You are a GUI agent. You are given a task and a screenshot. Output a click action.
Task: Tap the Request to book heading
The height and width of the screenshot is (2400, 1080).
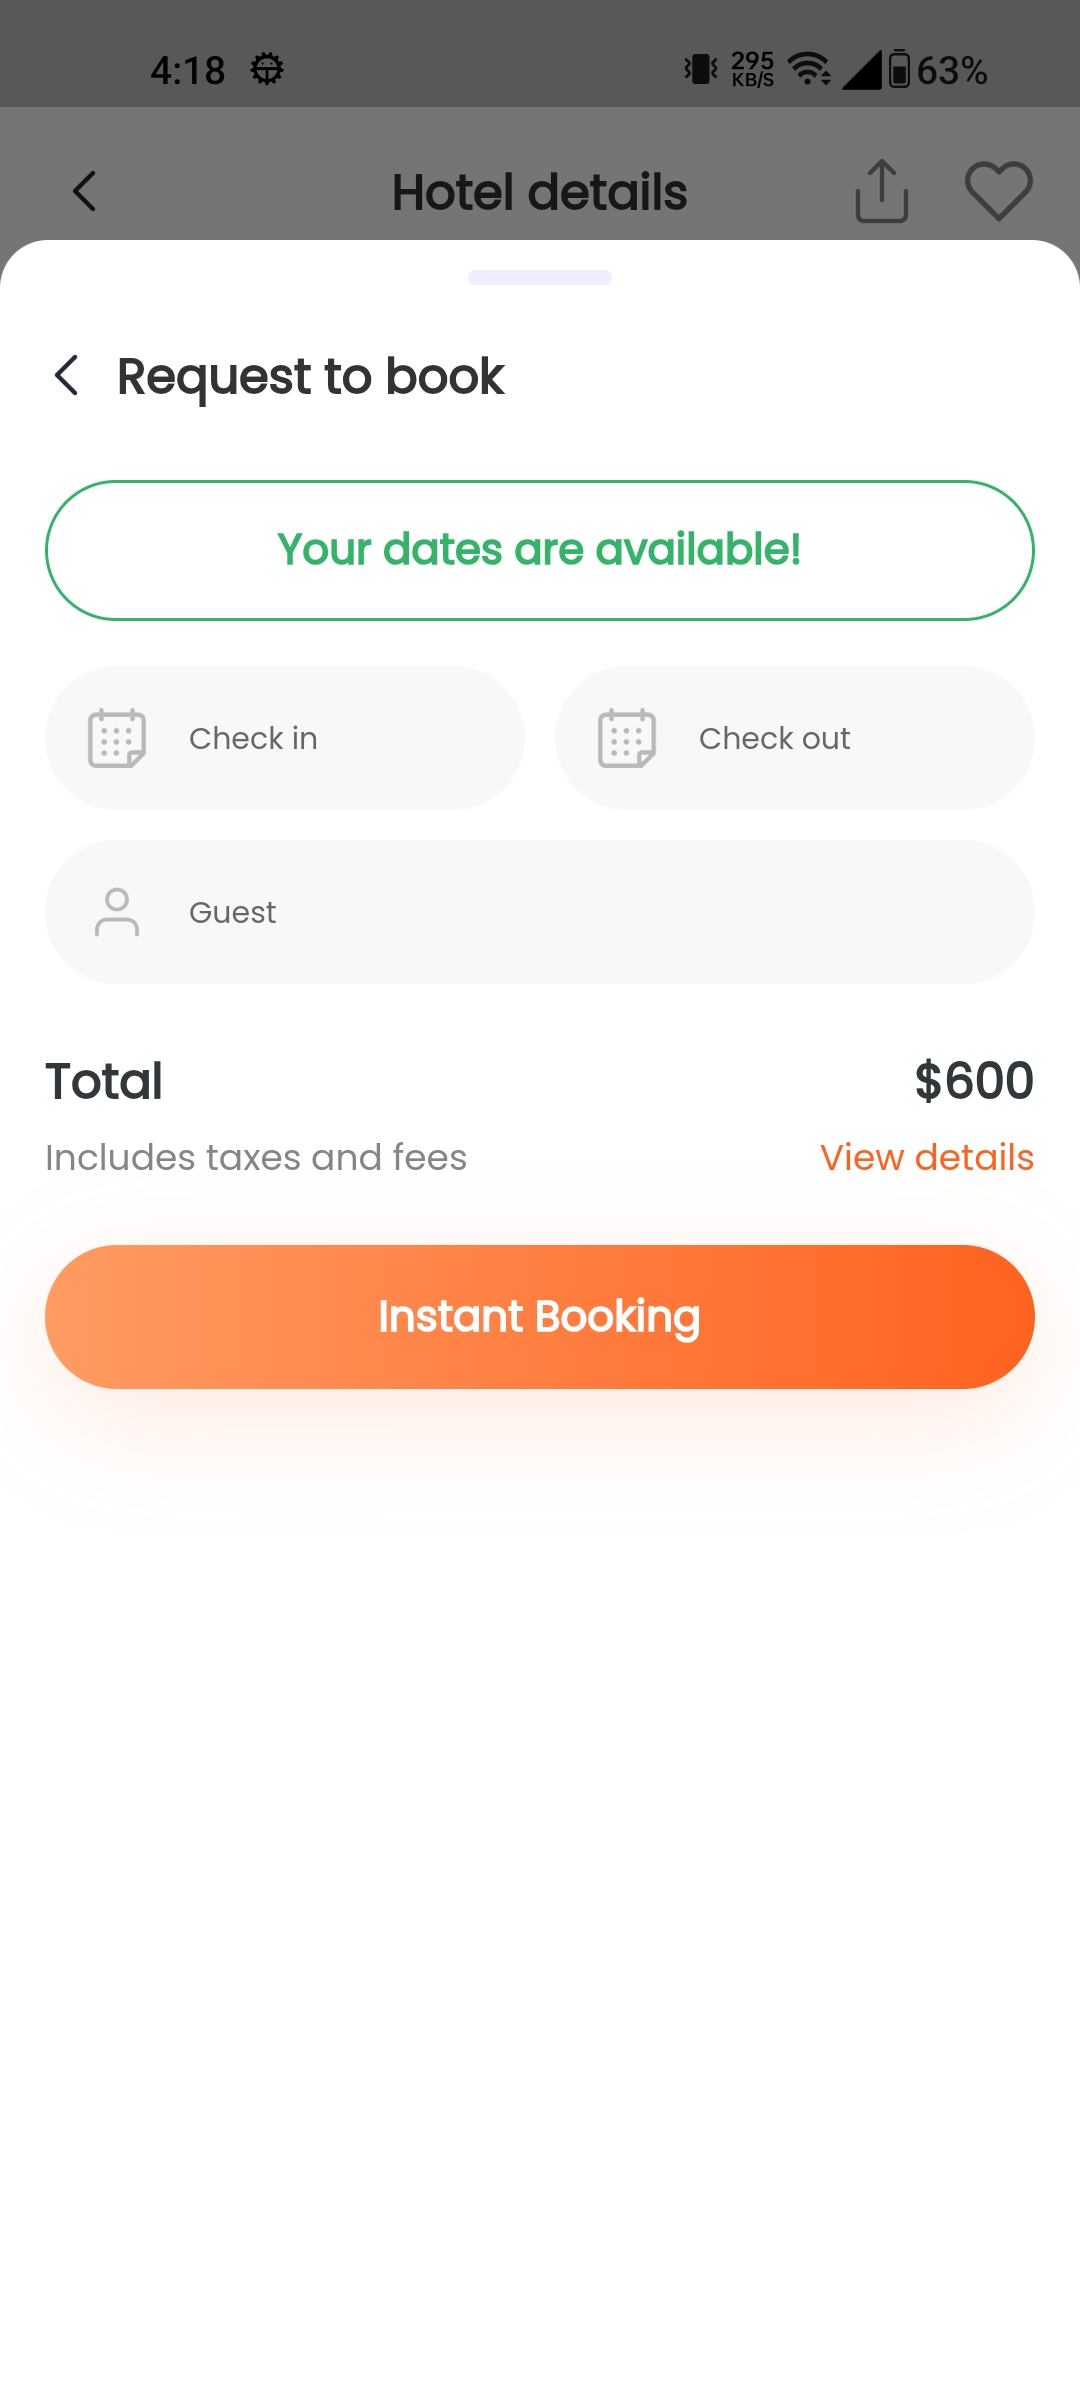click(310, 376)
